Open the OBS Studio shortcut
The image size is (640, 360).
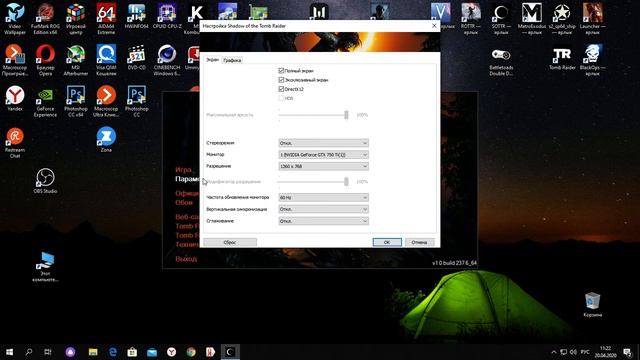(45, 180)
